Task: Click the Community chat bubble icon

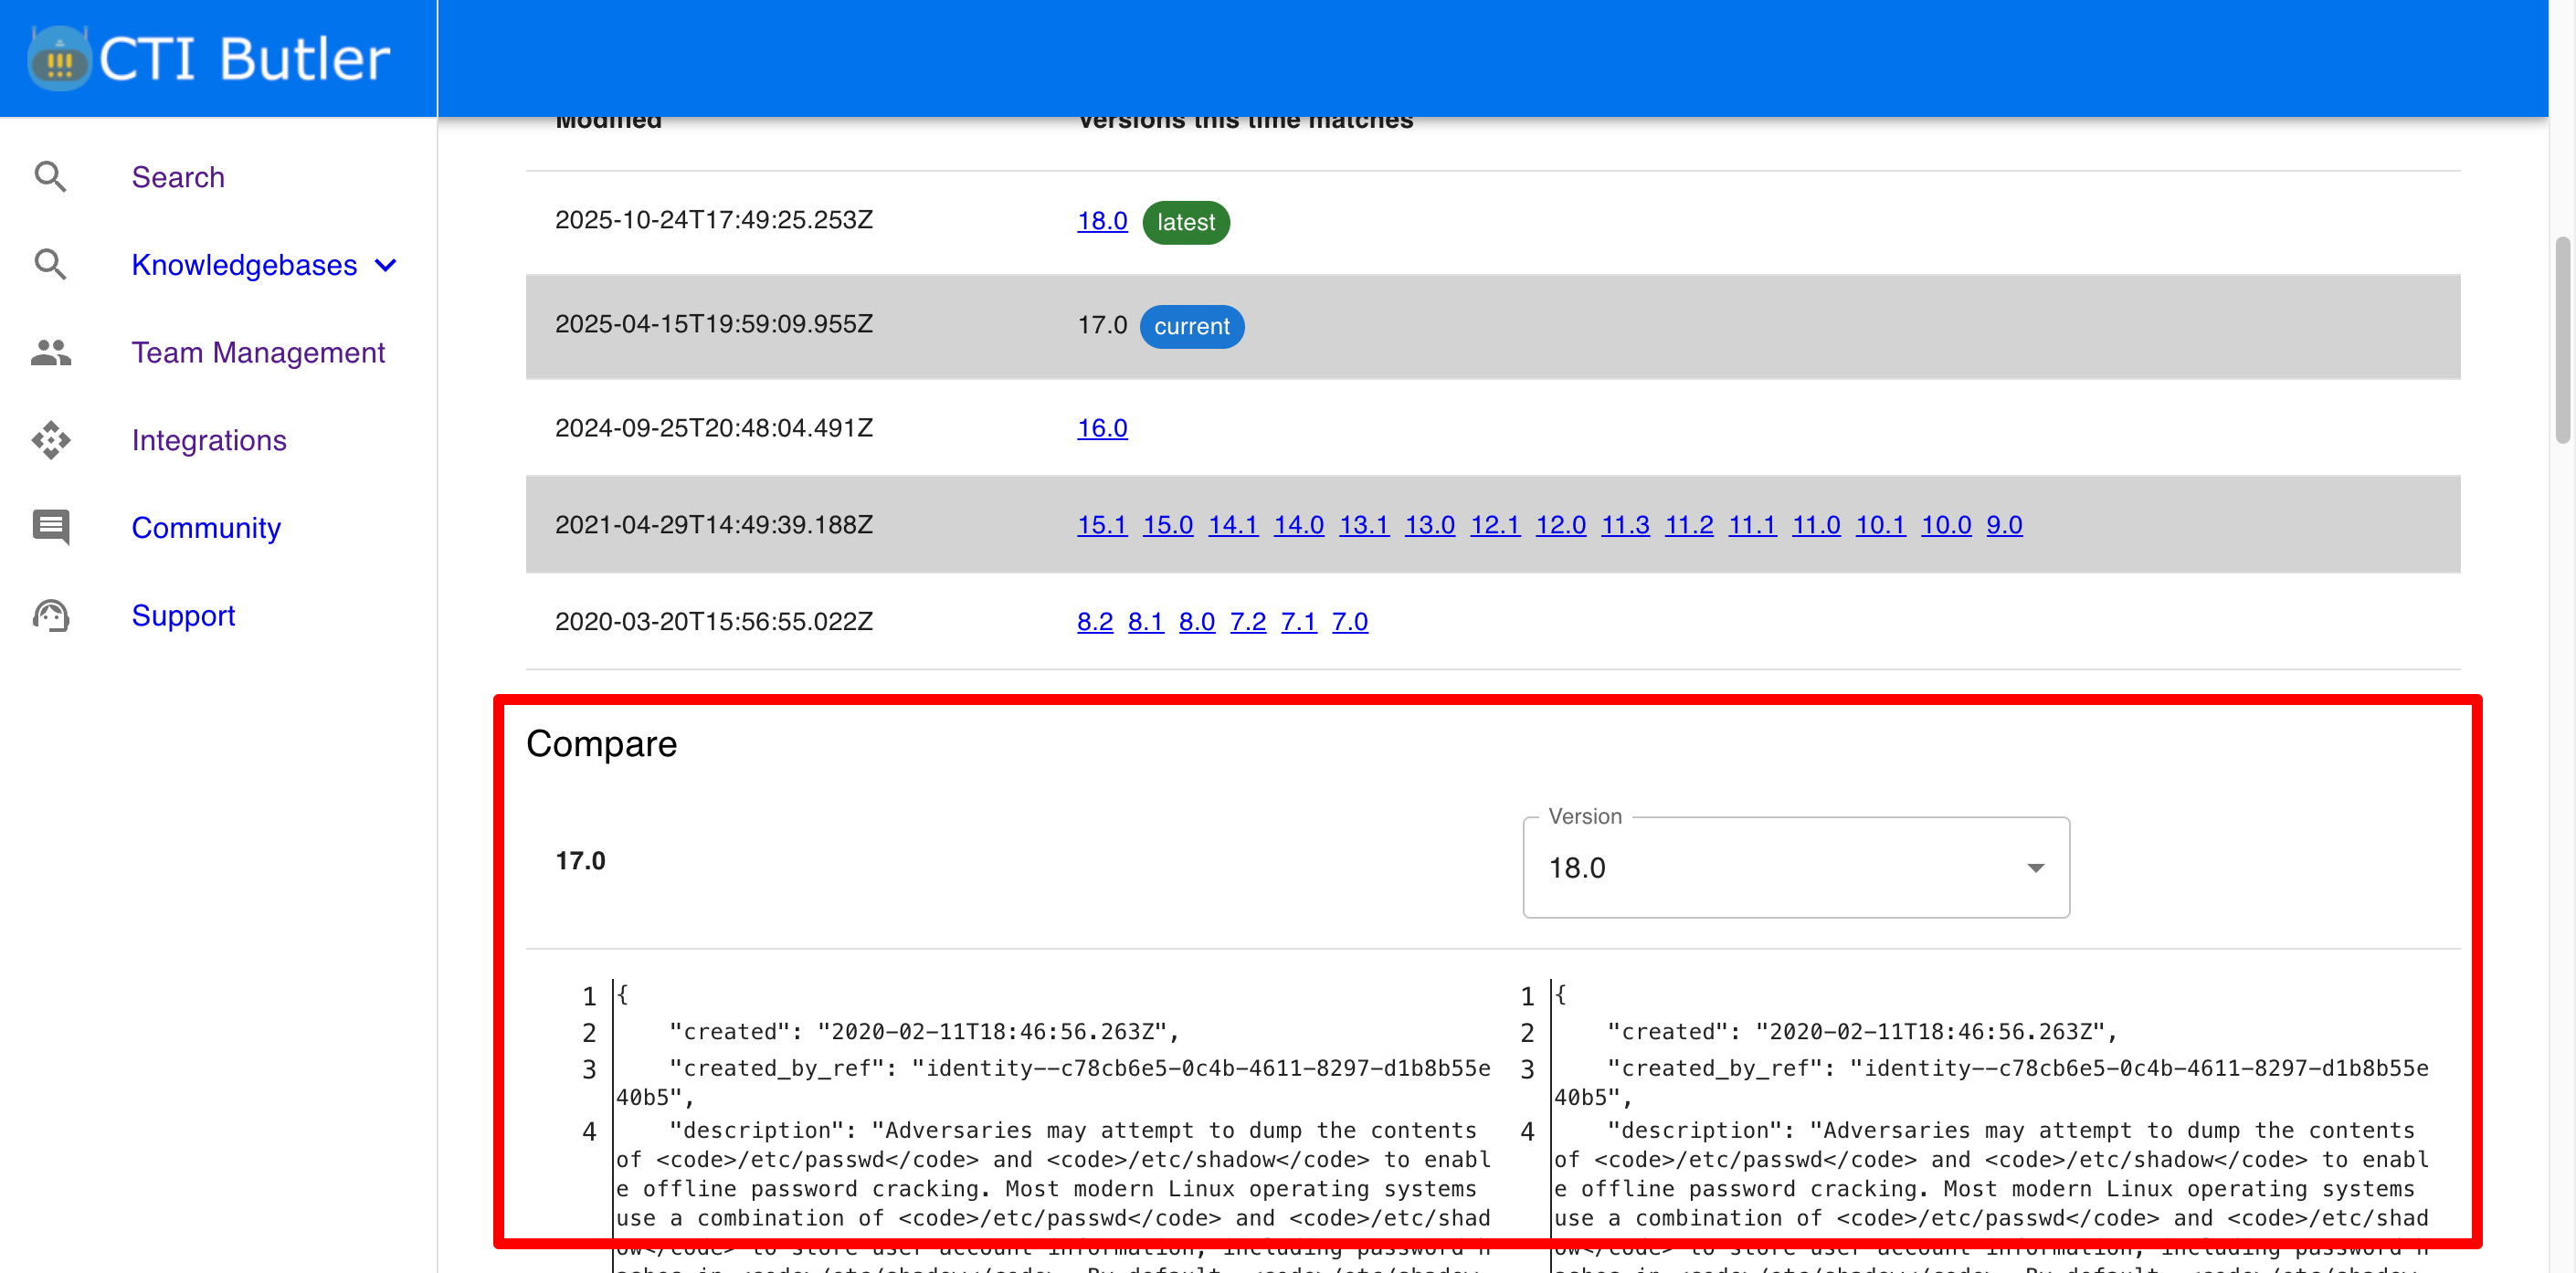Action: point(50,527)
